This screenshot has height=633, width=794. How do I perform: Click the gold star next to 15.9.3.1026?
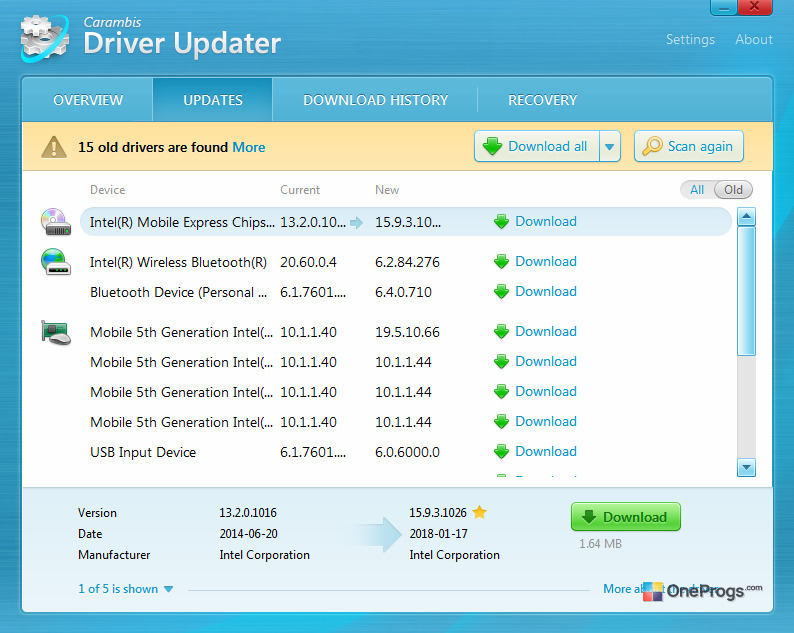(x=480, y=512)
